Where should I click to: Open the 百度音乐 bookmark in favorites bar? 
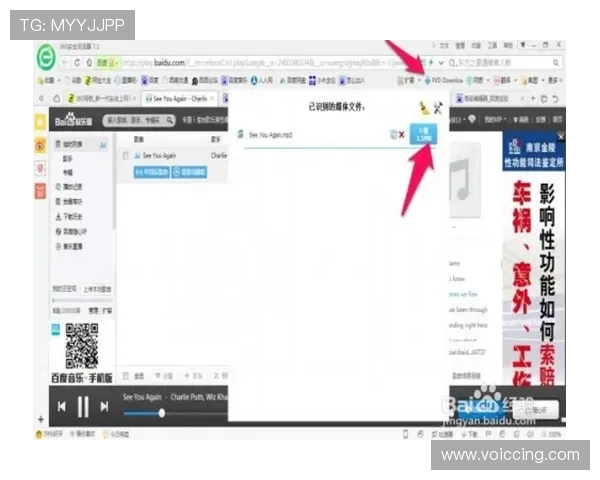pyautogui.click(x=234, y=80)
